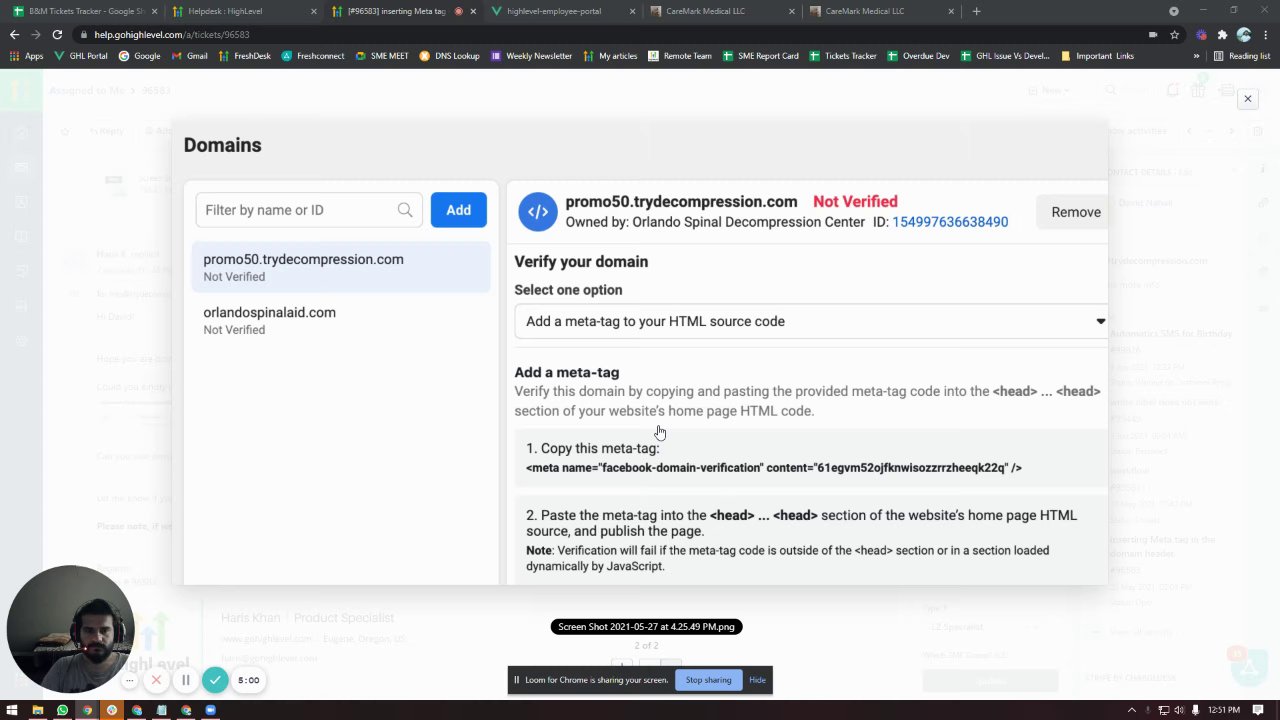This screenshot has width=1280, height=720.
Task: Open the Apps bookmarks shortcut
Action: pyautogui.click(x=27, y=56)
